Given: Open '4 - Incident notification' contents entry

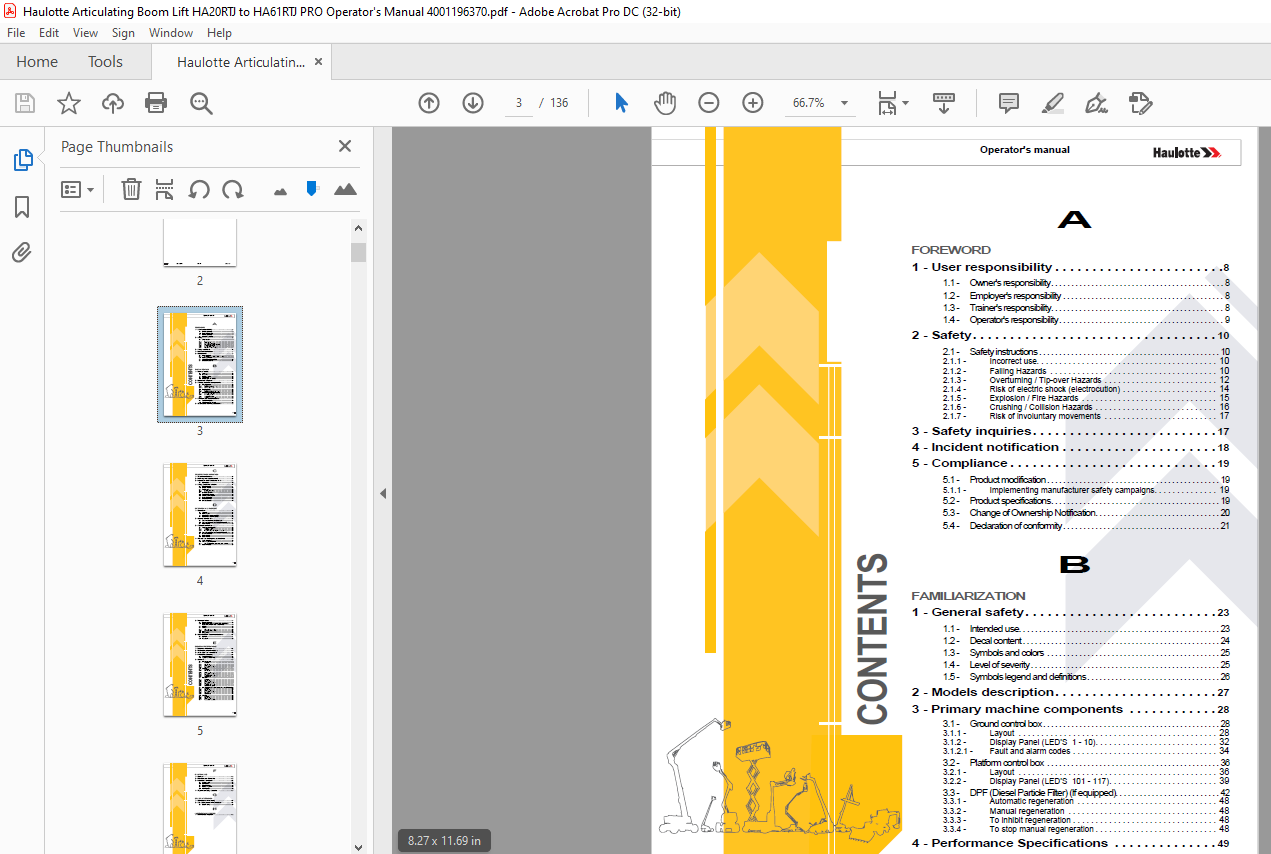Looking at the screenshot, I should tap(1070, 447).
